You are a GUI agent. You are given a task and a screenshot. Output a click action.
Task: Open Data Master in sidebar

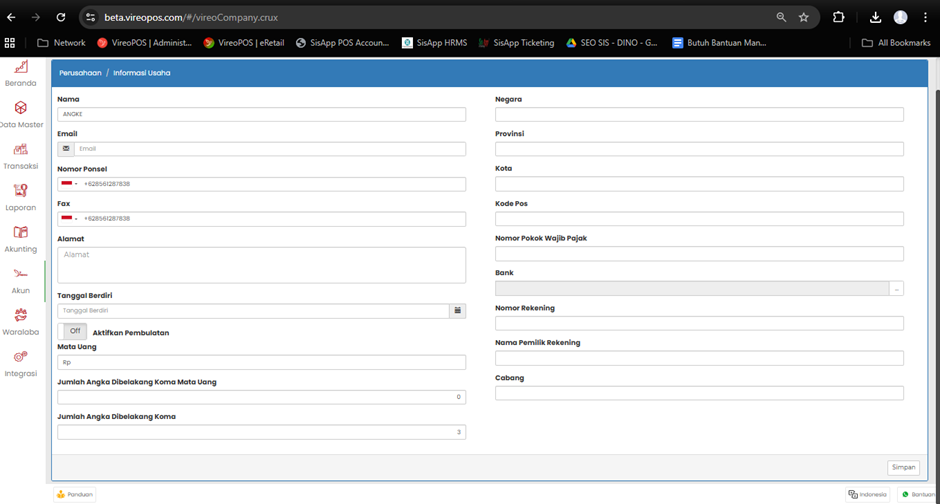tap(20, 108)
